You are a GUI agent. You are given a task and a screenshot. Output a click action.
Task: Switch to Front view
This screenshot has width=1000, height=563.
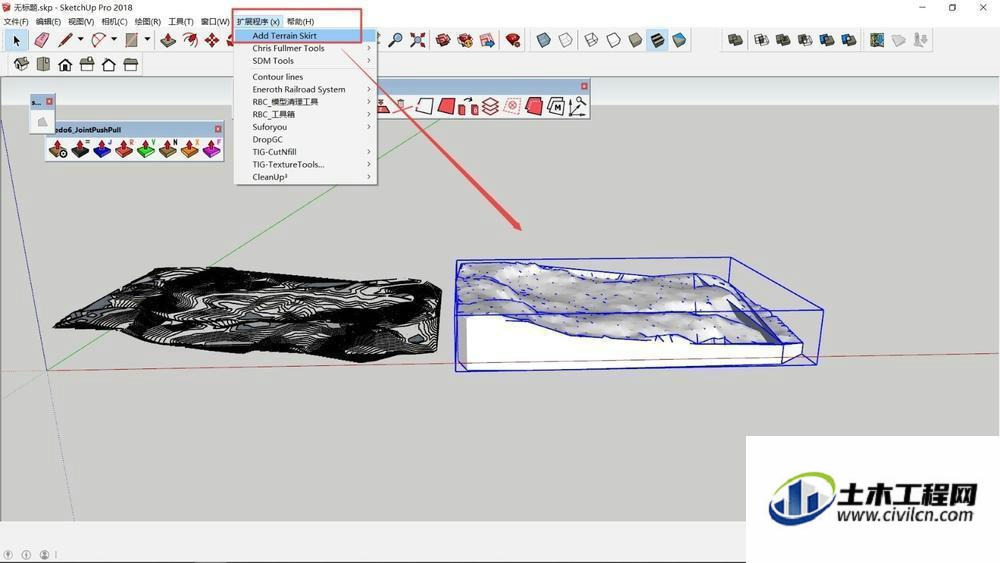click(x=65, y=64)
